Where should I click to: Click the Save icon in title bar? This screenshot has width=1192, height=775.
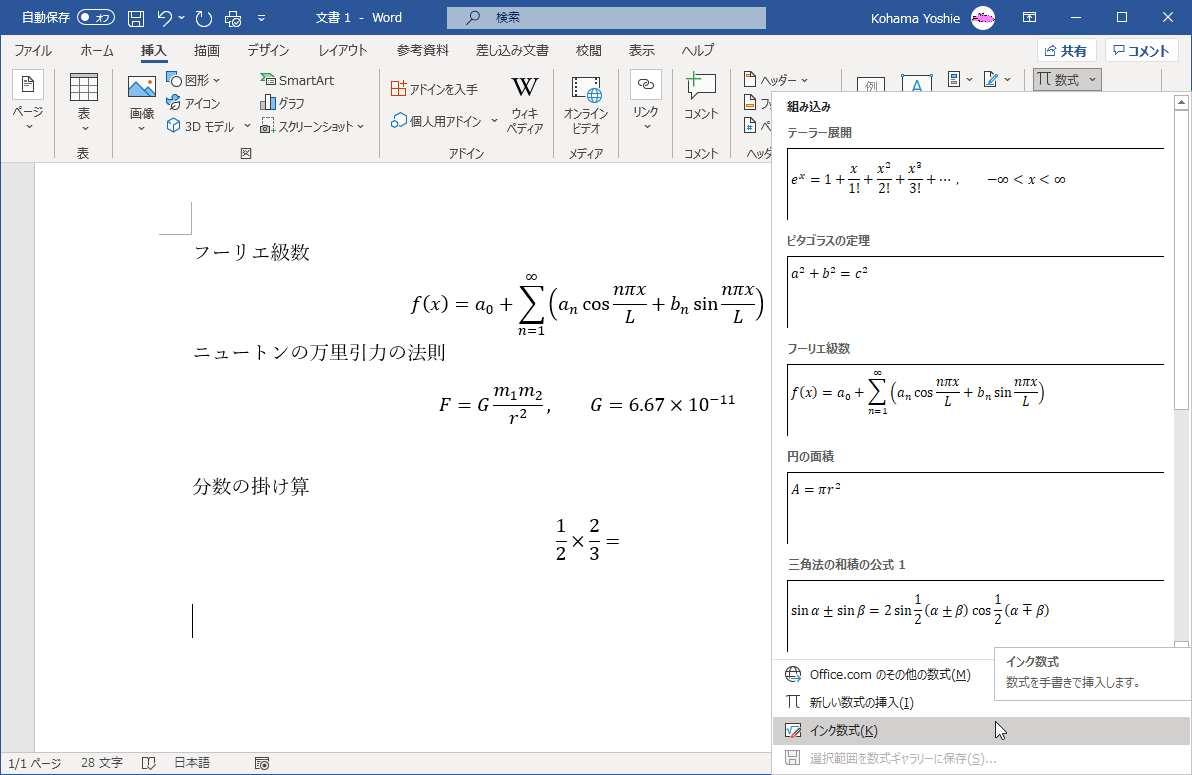click(x=136, y=17)
